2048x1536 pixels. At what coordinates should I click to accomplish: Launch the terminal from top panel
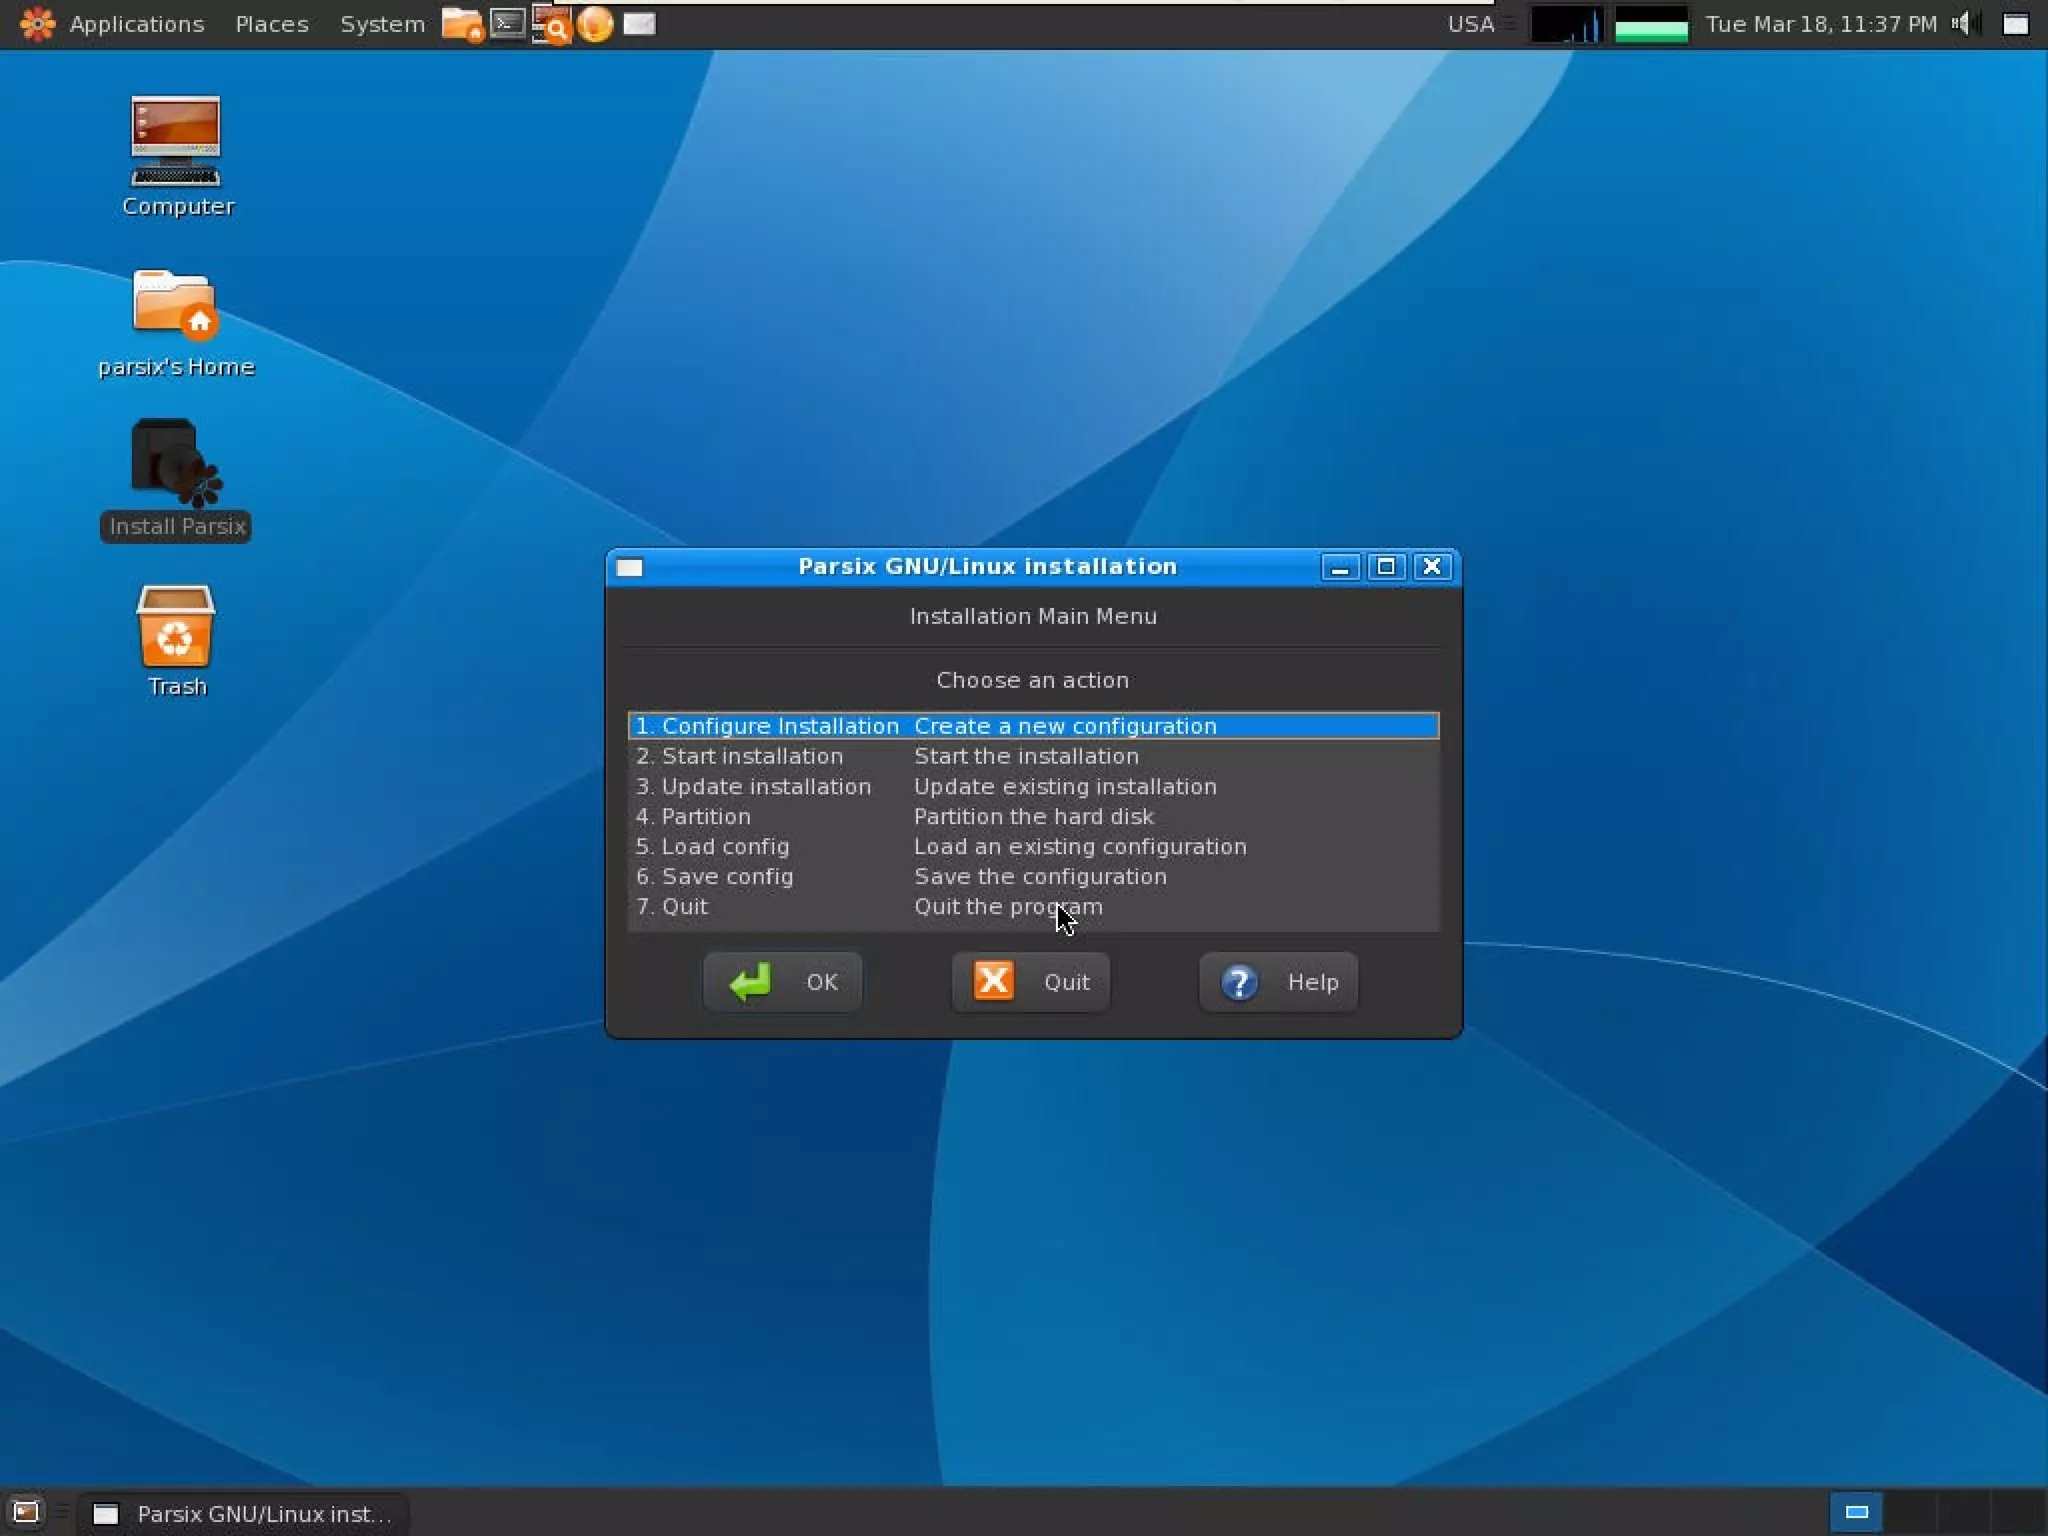[x=508, y=23]
